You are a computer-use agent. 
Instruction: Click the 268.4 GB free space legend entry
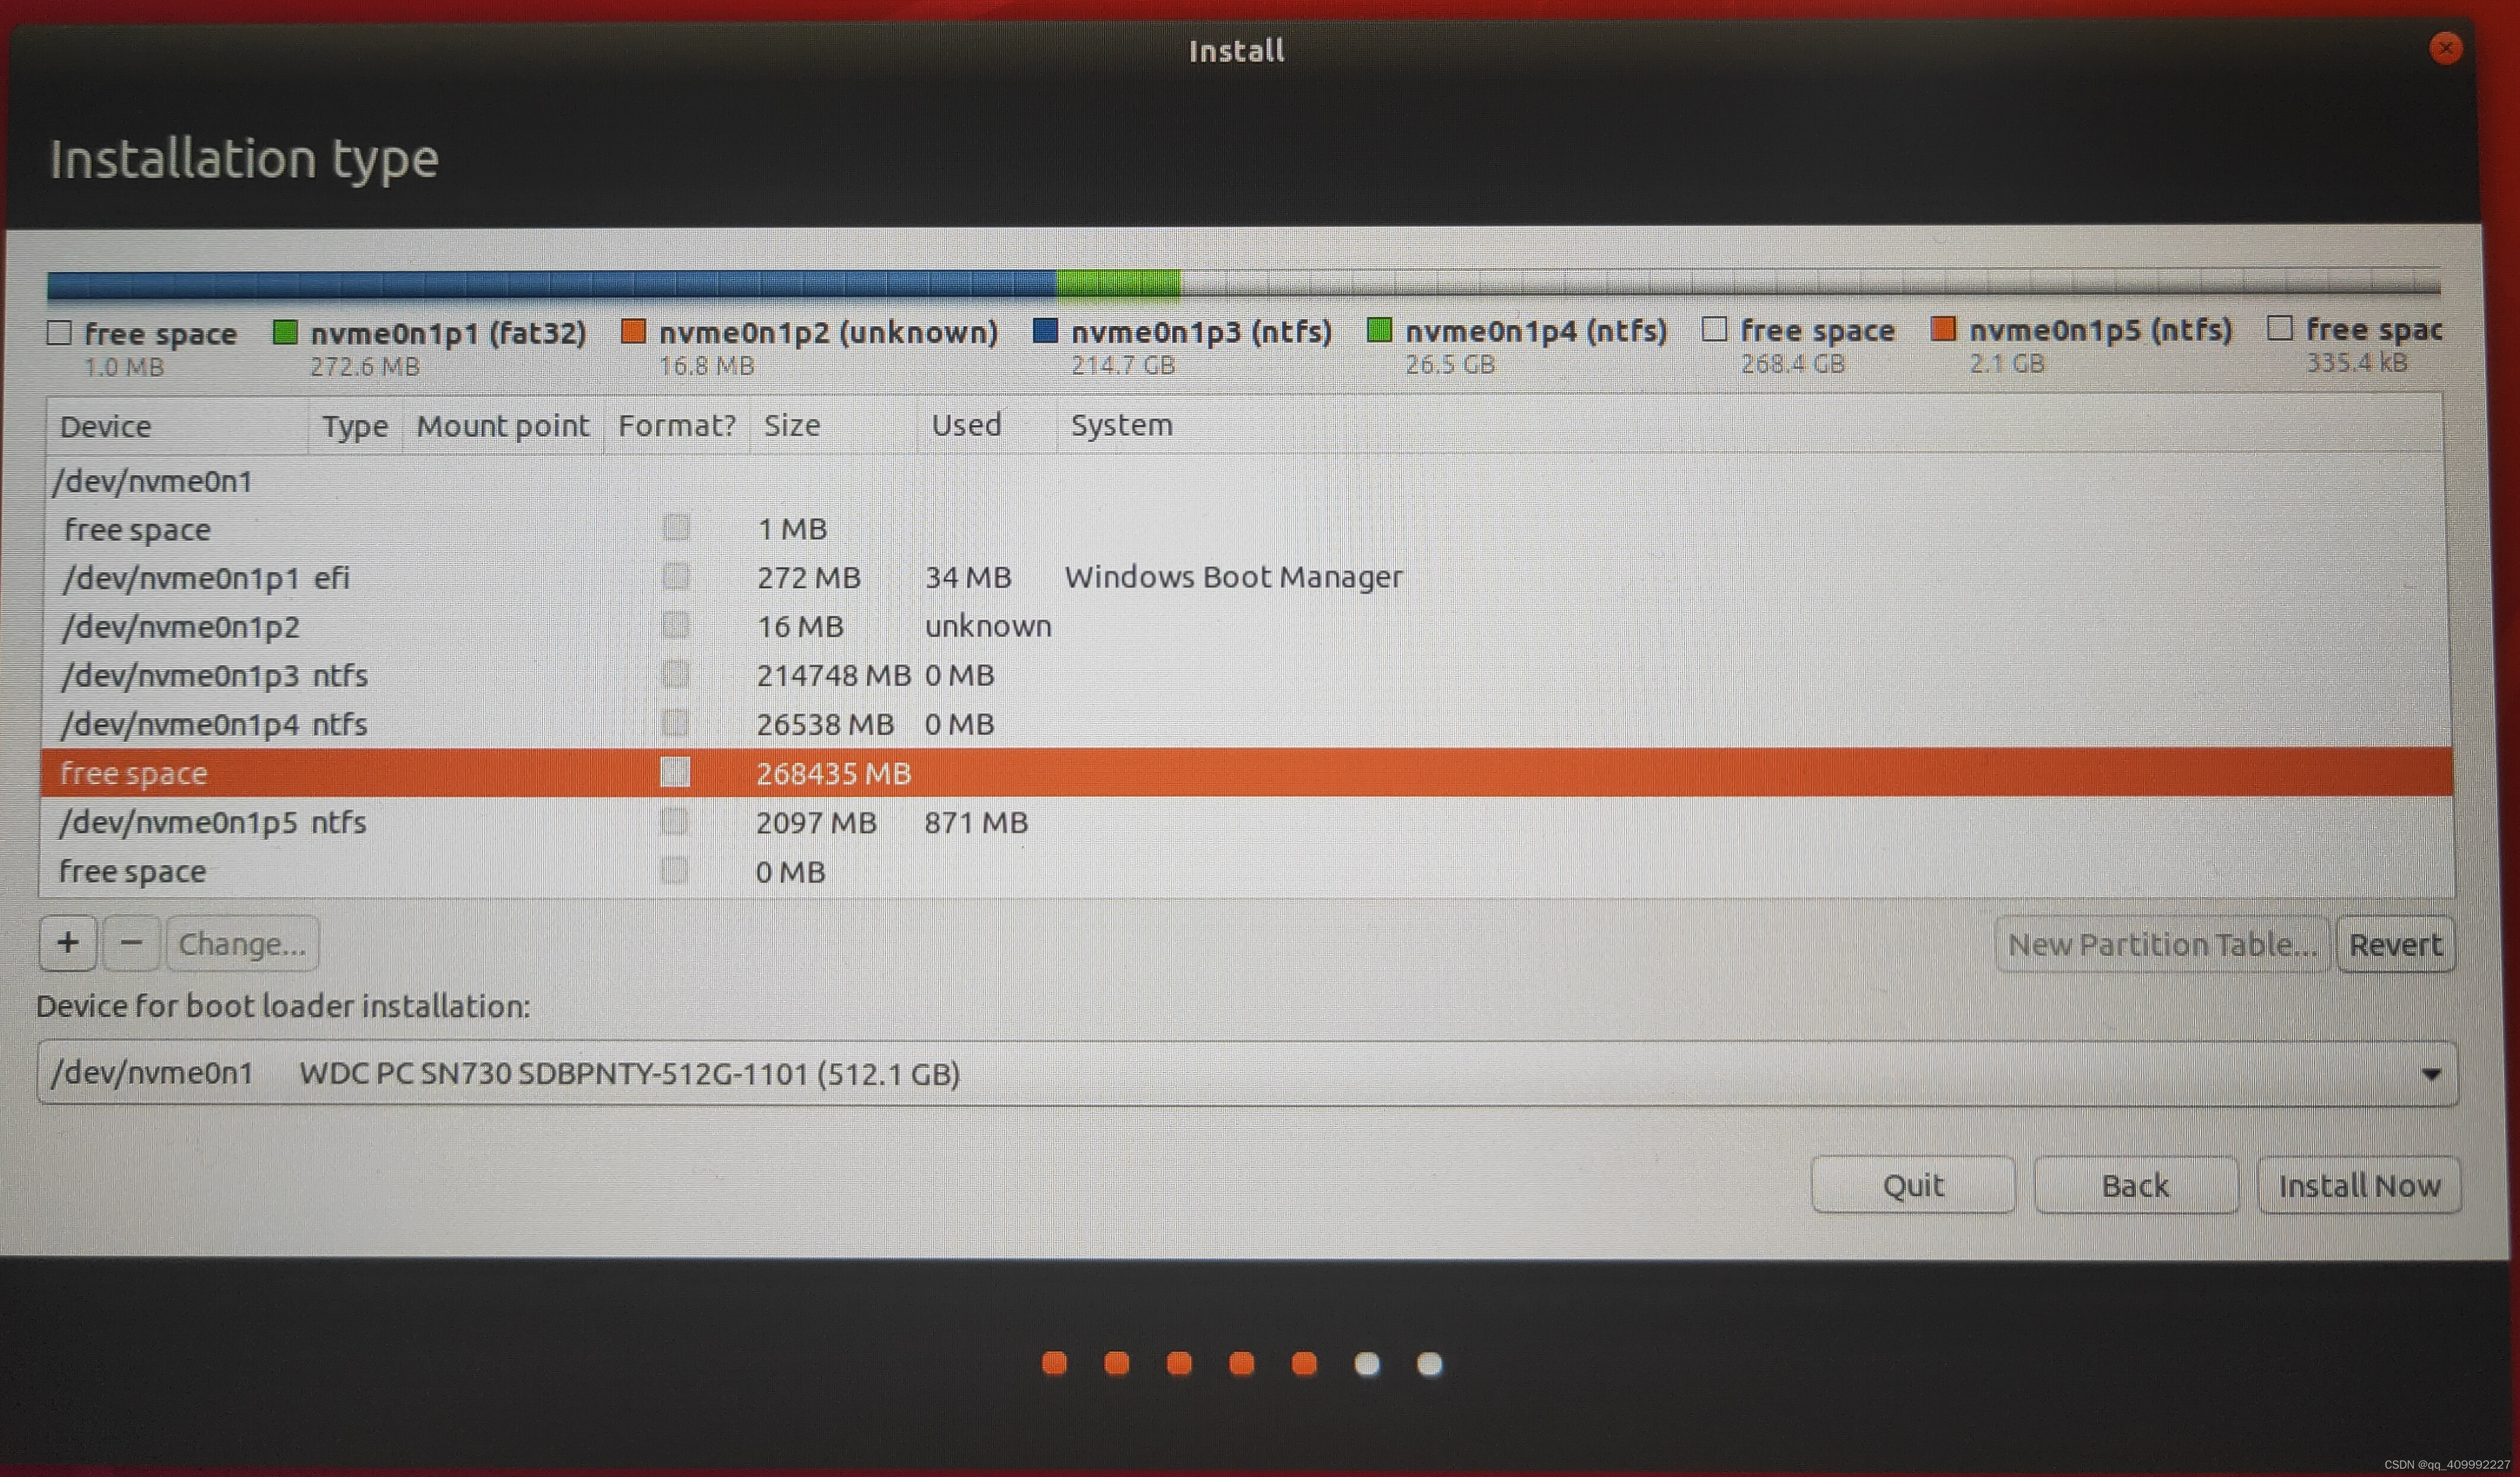[x=1799, y=345]
